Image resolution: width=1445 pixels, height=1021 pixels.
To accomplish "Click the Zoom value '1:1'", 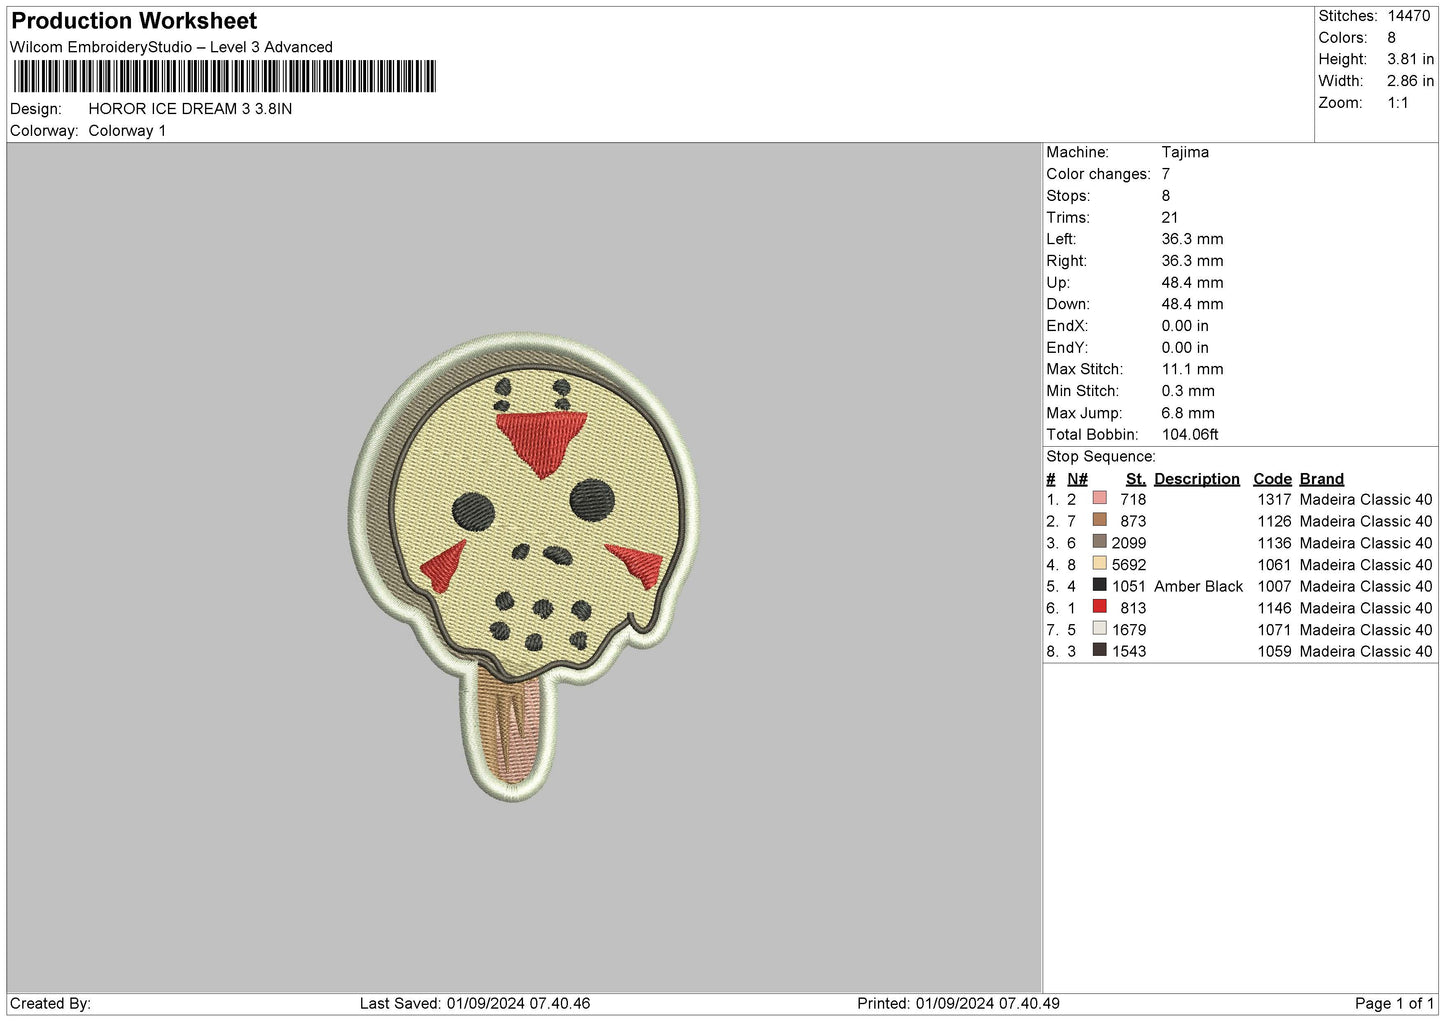I will pyautogui.click(x=1397, y=103).
